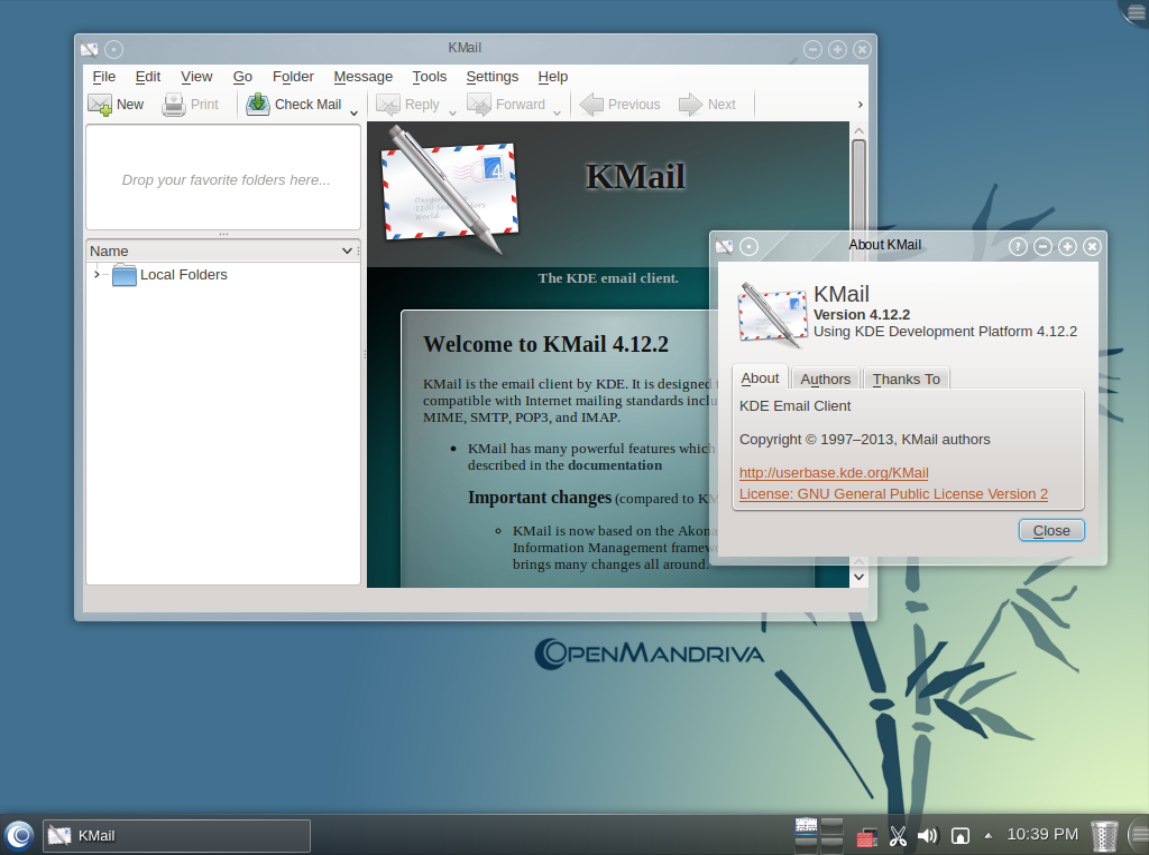Click the Name column header

coord(223,251)
